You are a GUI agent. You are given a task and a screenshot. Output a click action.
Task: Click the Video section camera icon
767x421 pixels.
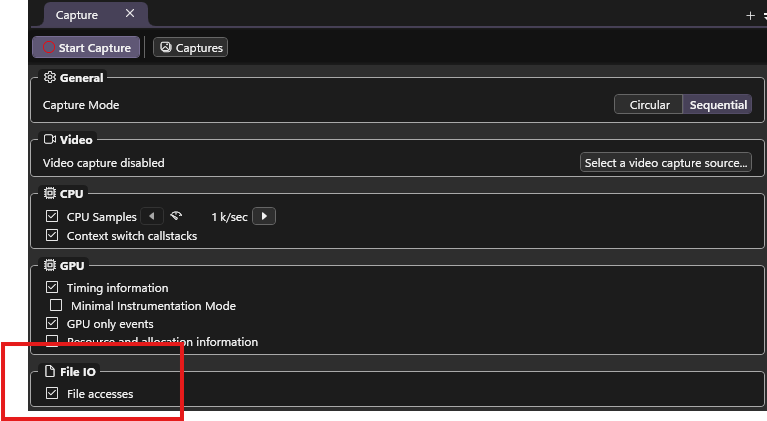coord(49,139)
